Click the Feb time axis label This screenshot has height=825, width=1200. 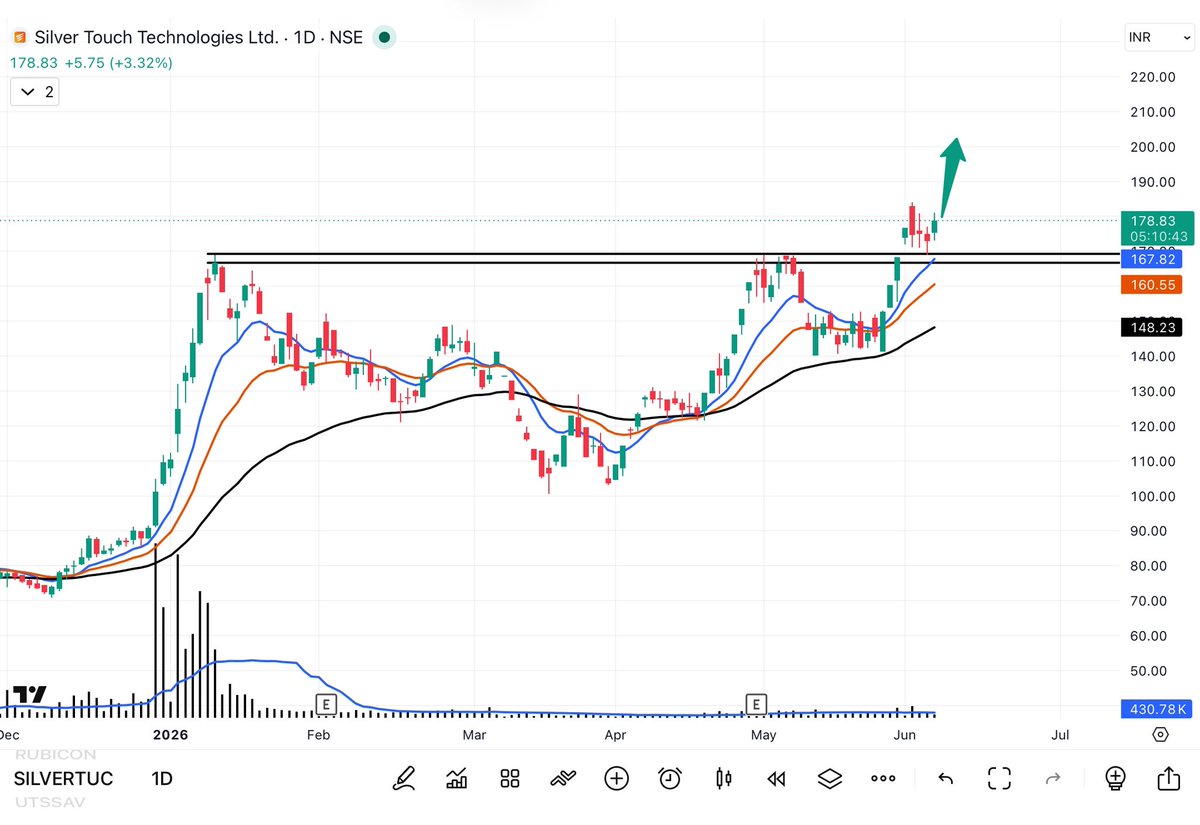tap(318, 735)
